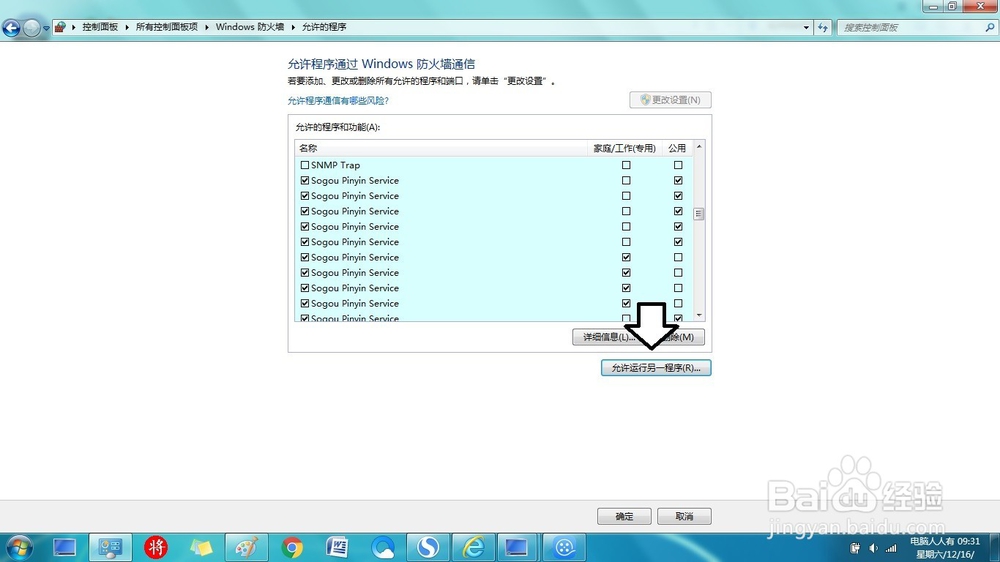Cancel with the 取消 button
Viewport: 1000px width, 562px height.
684,516
